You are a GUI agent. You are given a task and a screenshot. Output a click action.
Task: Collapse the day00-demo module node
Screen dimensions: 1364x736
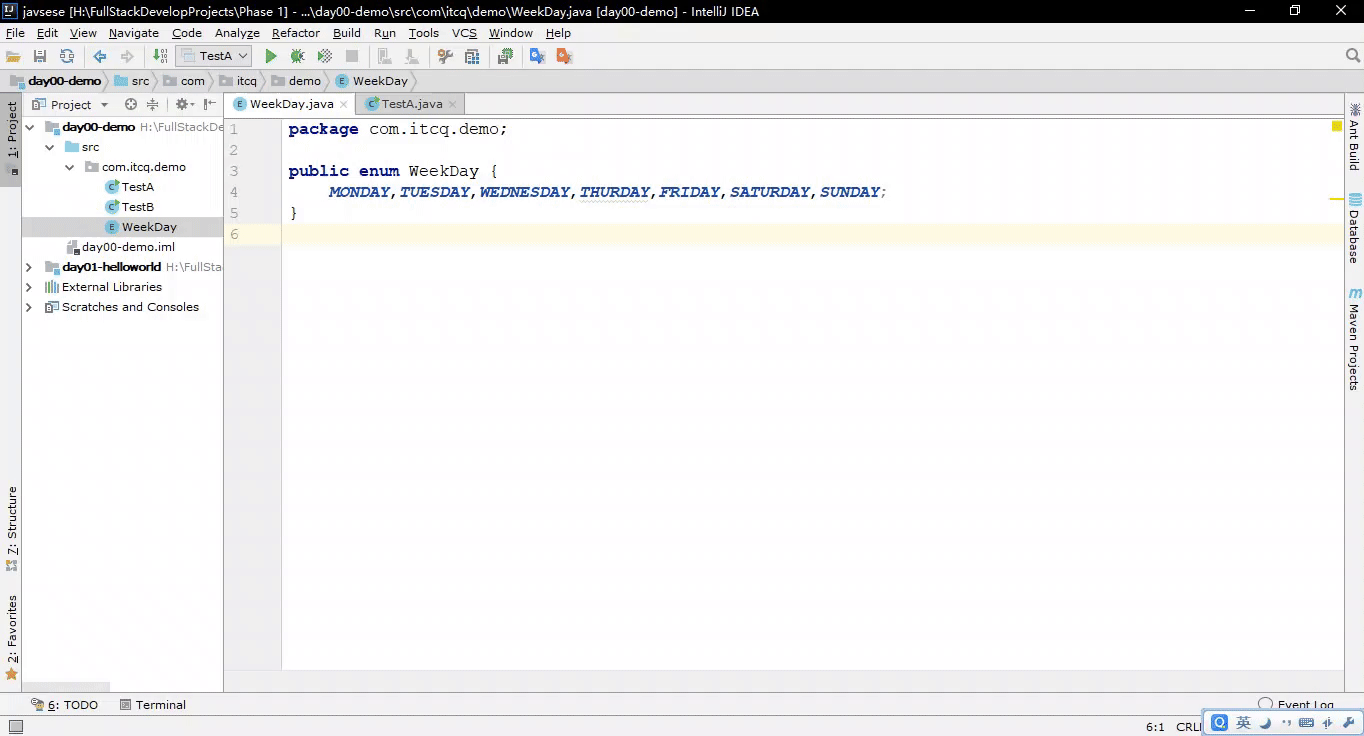[29, 127]
